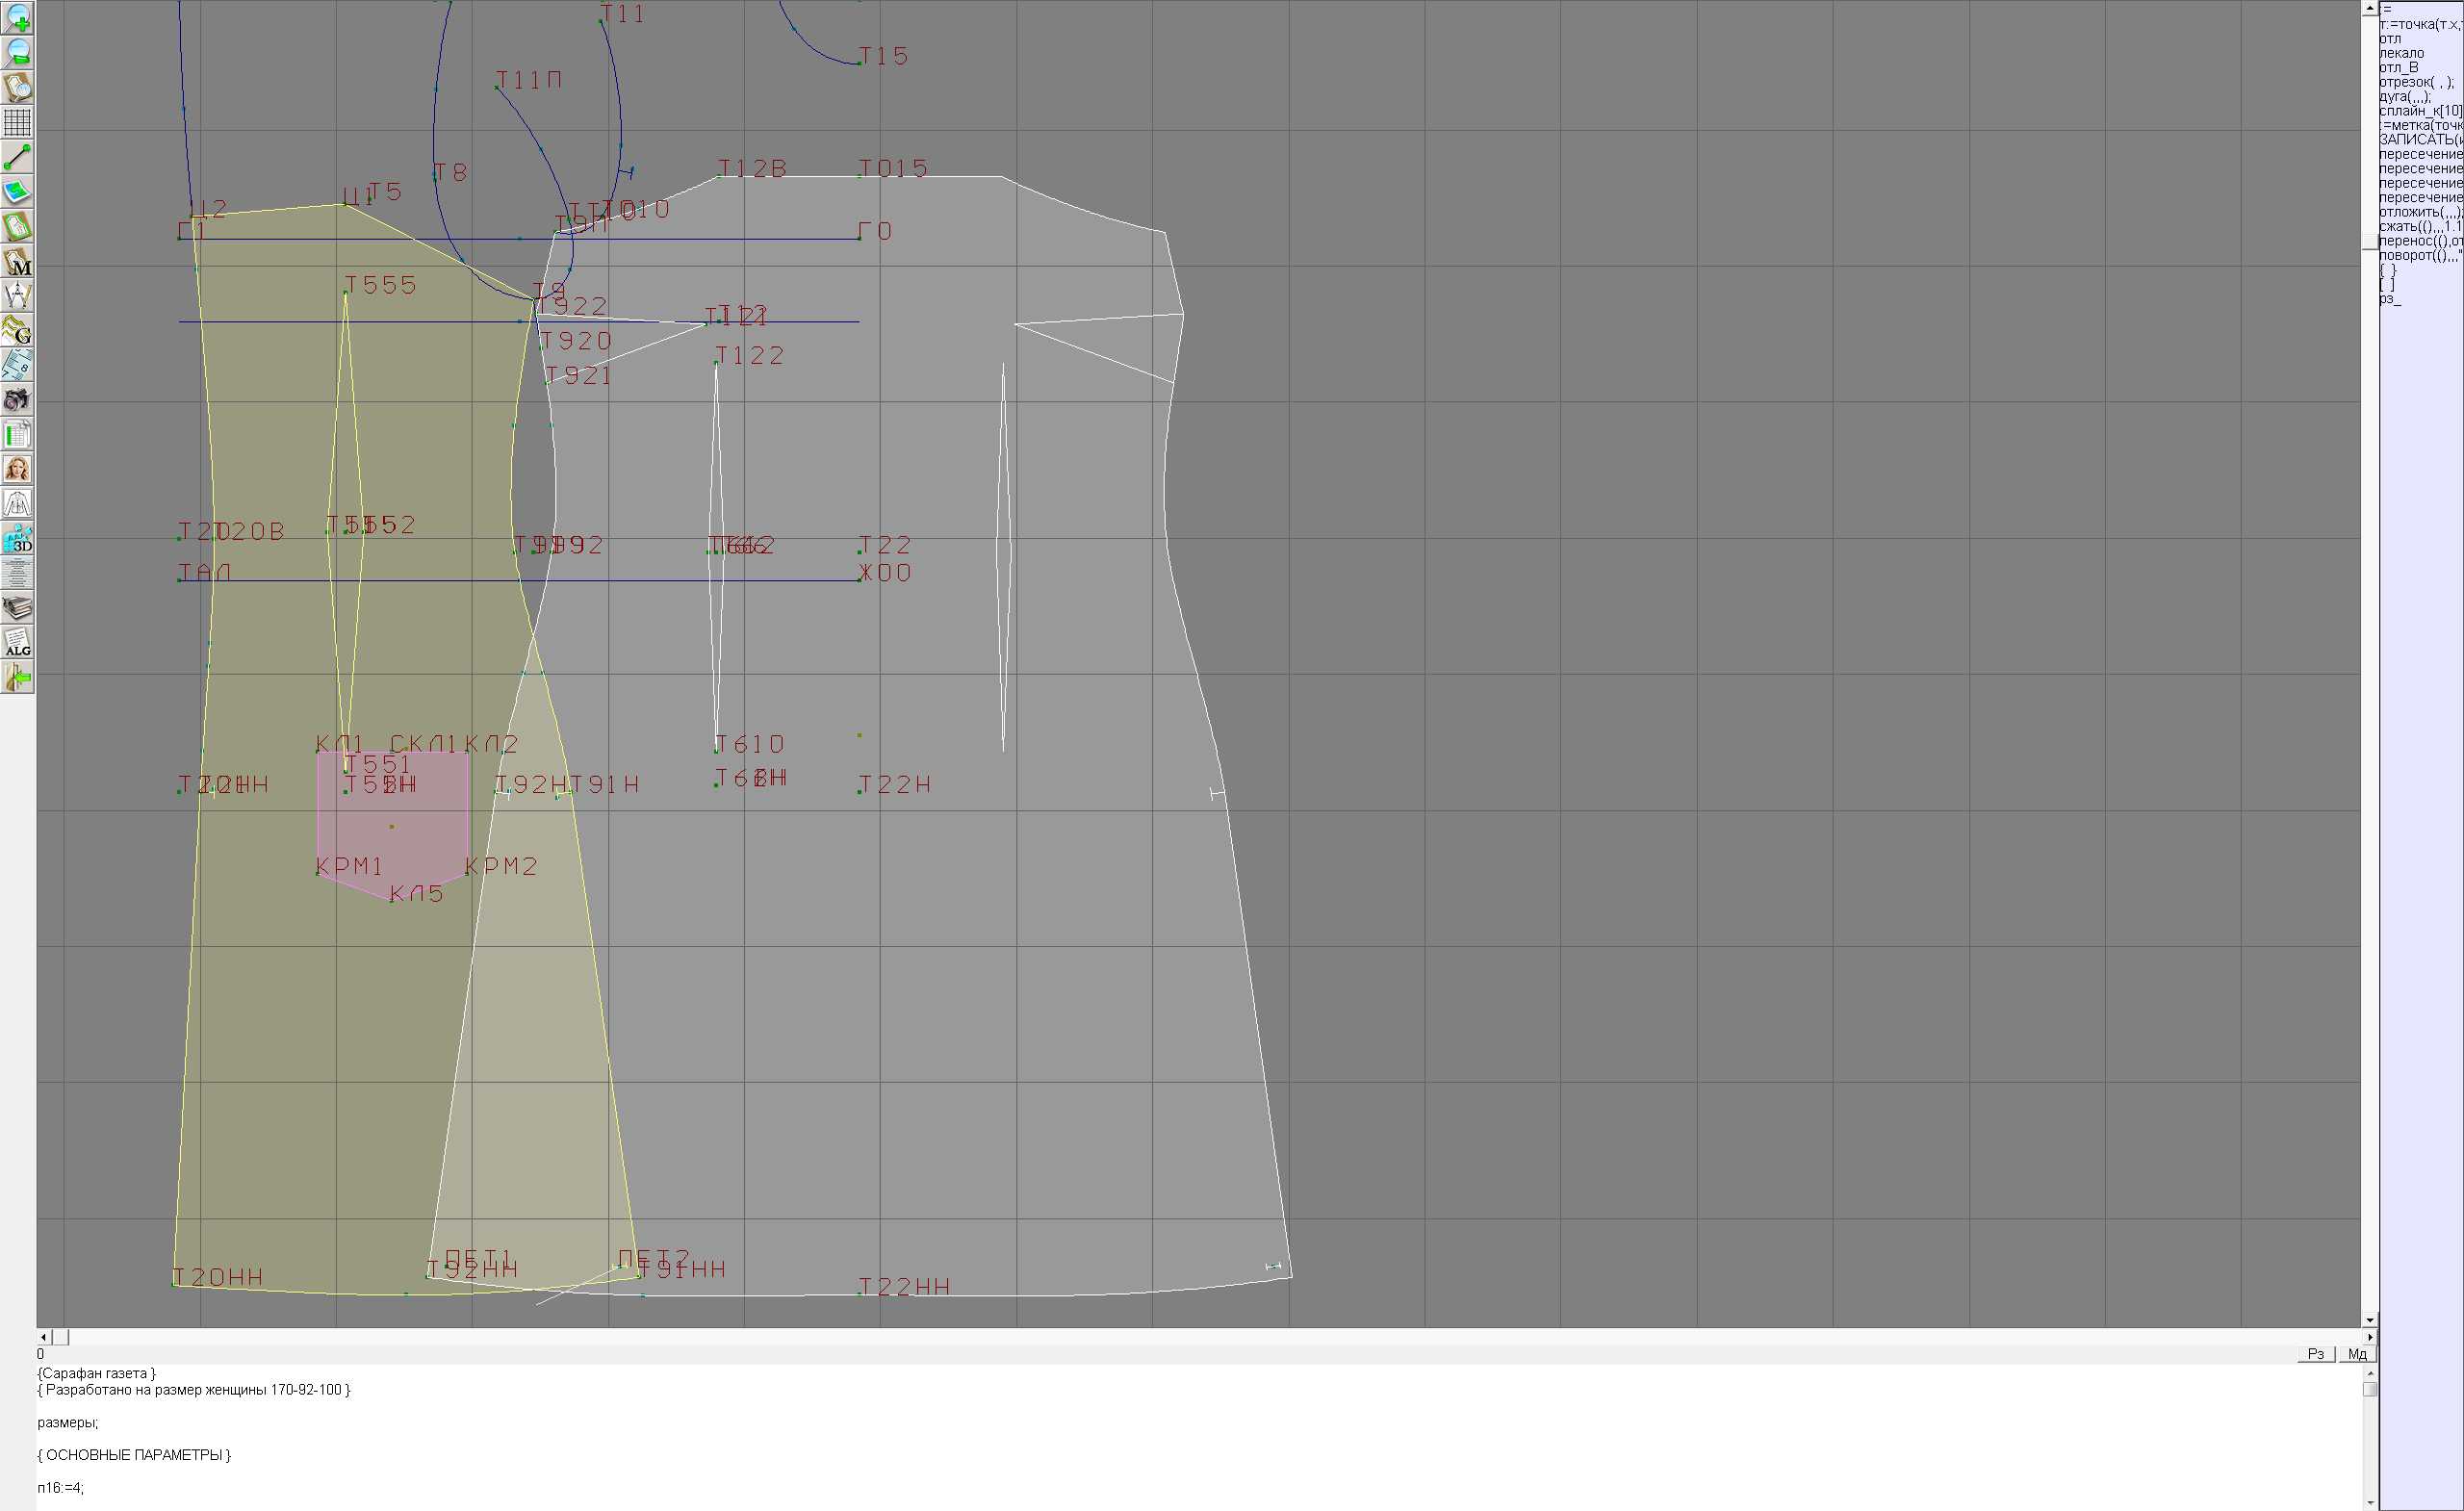The width and height of the screenshot is (2464, 1511).
Task: Open the 3D view icon
Action: [x=17, y=539]
